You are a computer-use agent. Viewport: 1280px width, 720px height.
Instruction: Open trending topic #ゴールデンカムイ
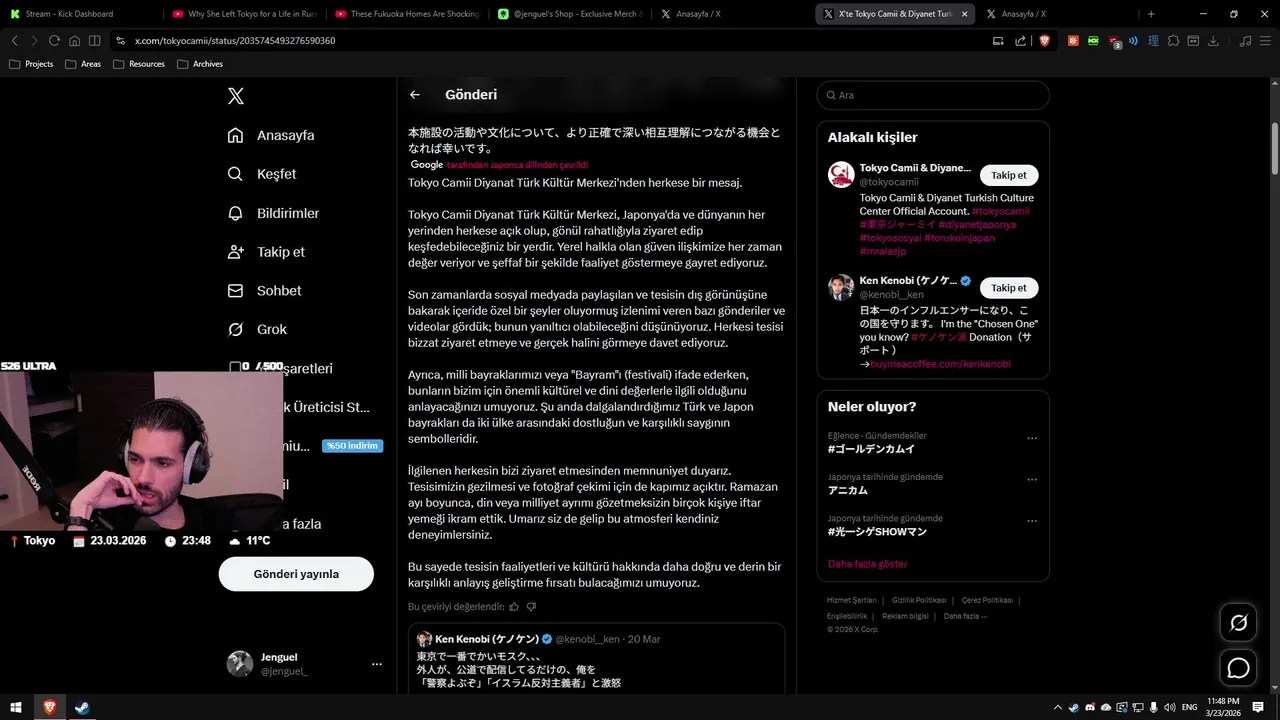pyautogui.click(x=871, y=449)
